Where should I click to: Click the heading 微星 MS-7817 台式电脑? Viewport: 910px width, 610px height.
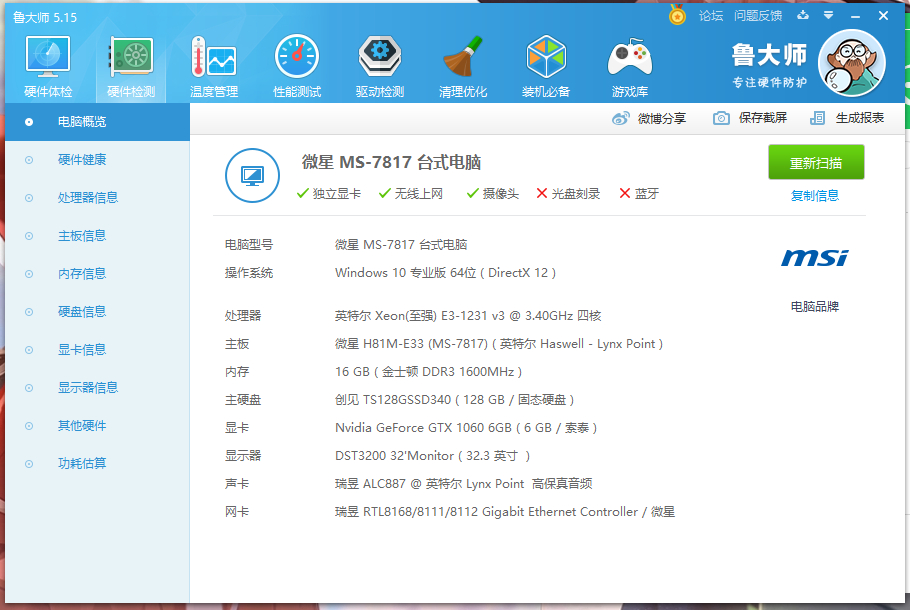pyautogui.click(x=391, y=162)
